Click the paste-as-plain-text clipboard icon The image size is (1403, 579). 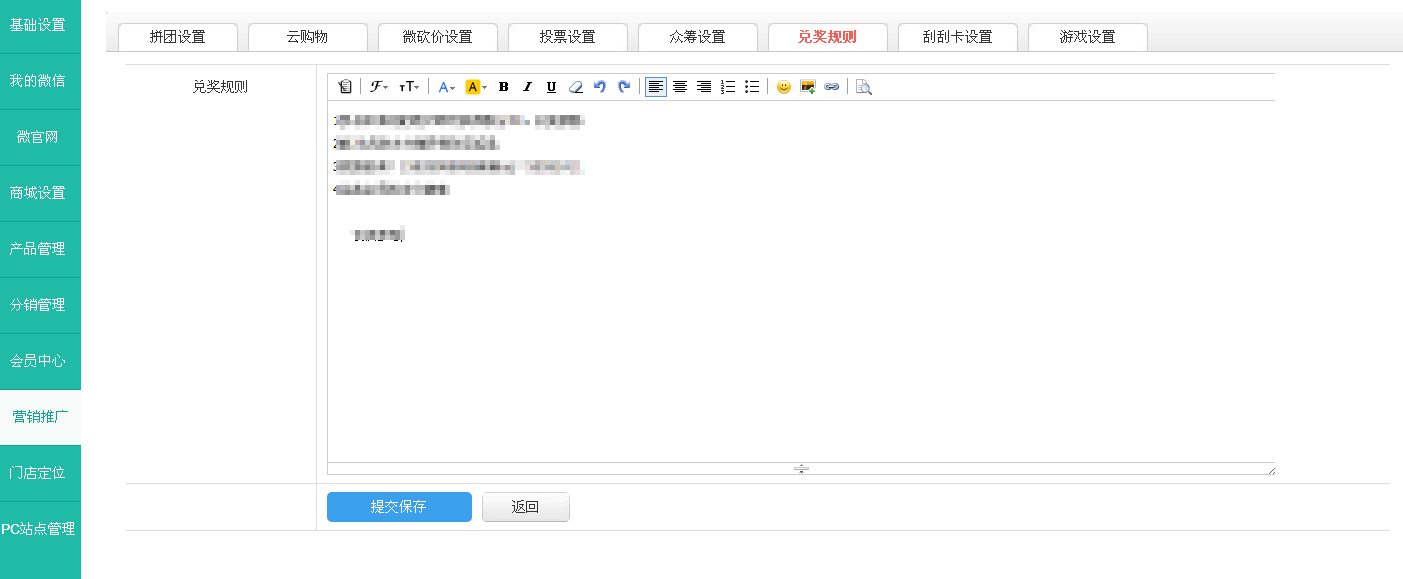[x=345, y=87]
